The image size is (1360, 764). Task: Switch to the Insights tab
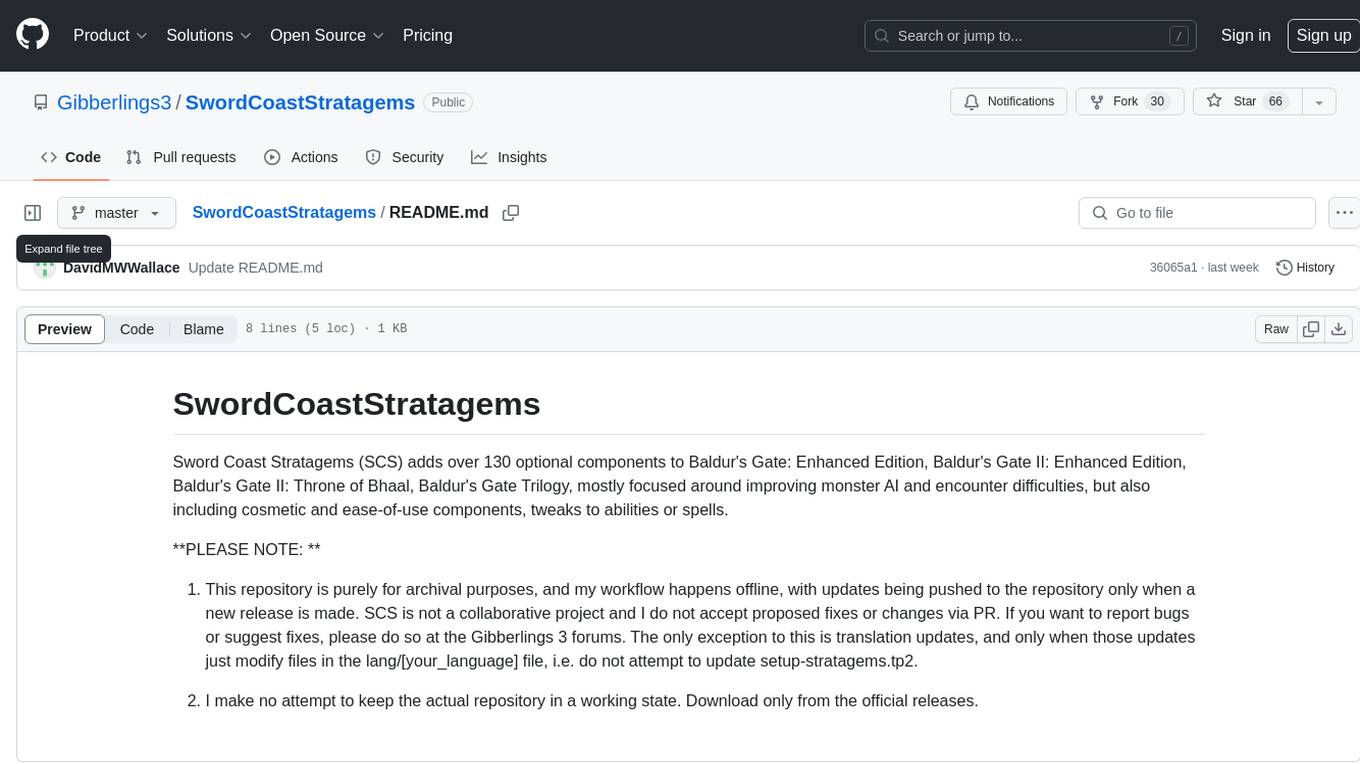(x=509, y=157)
